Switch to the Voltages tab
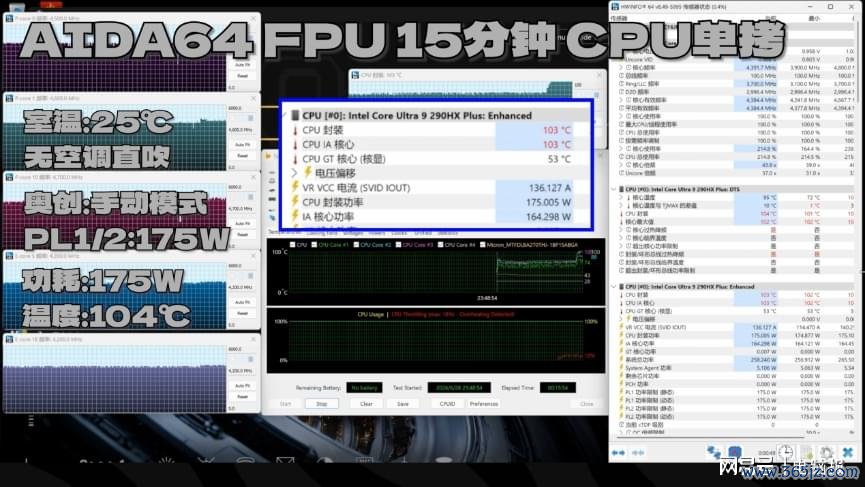This screenshot has height=487, width=865. pos(353,233)
